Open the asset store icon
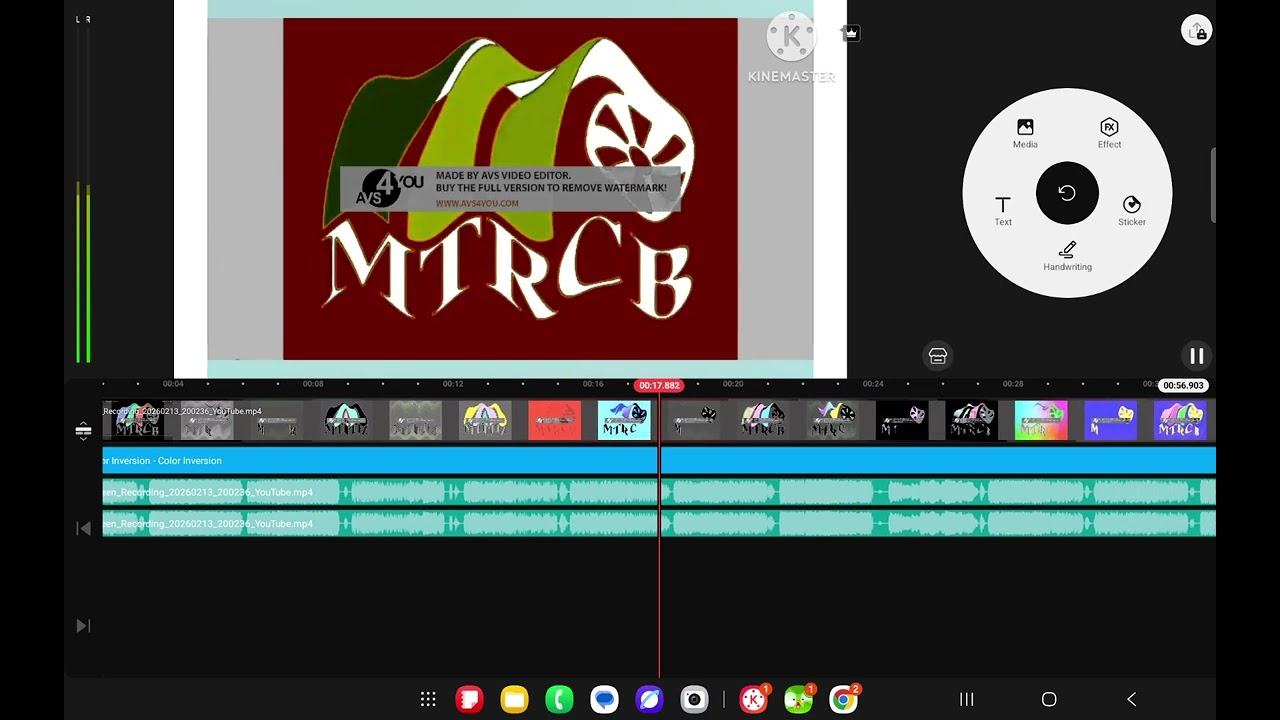The image size is (1280, 720). [x=938, y=356]
